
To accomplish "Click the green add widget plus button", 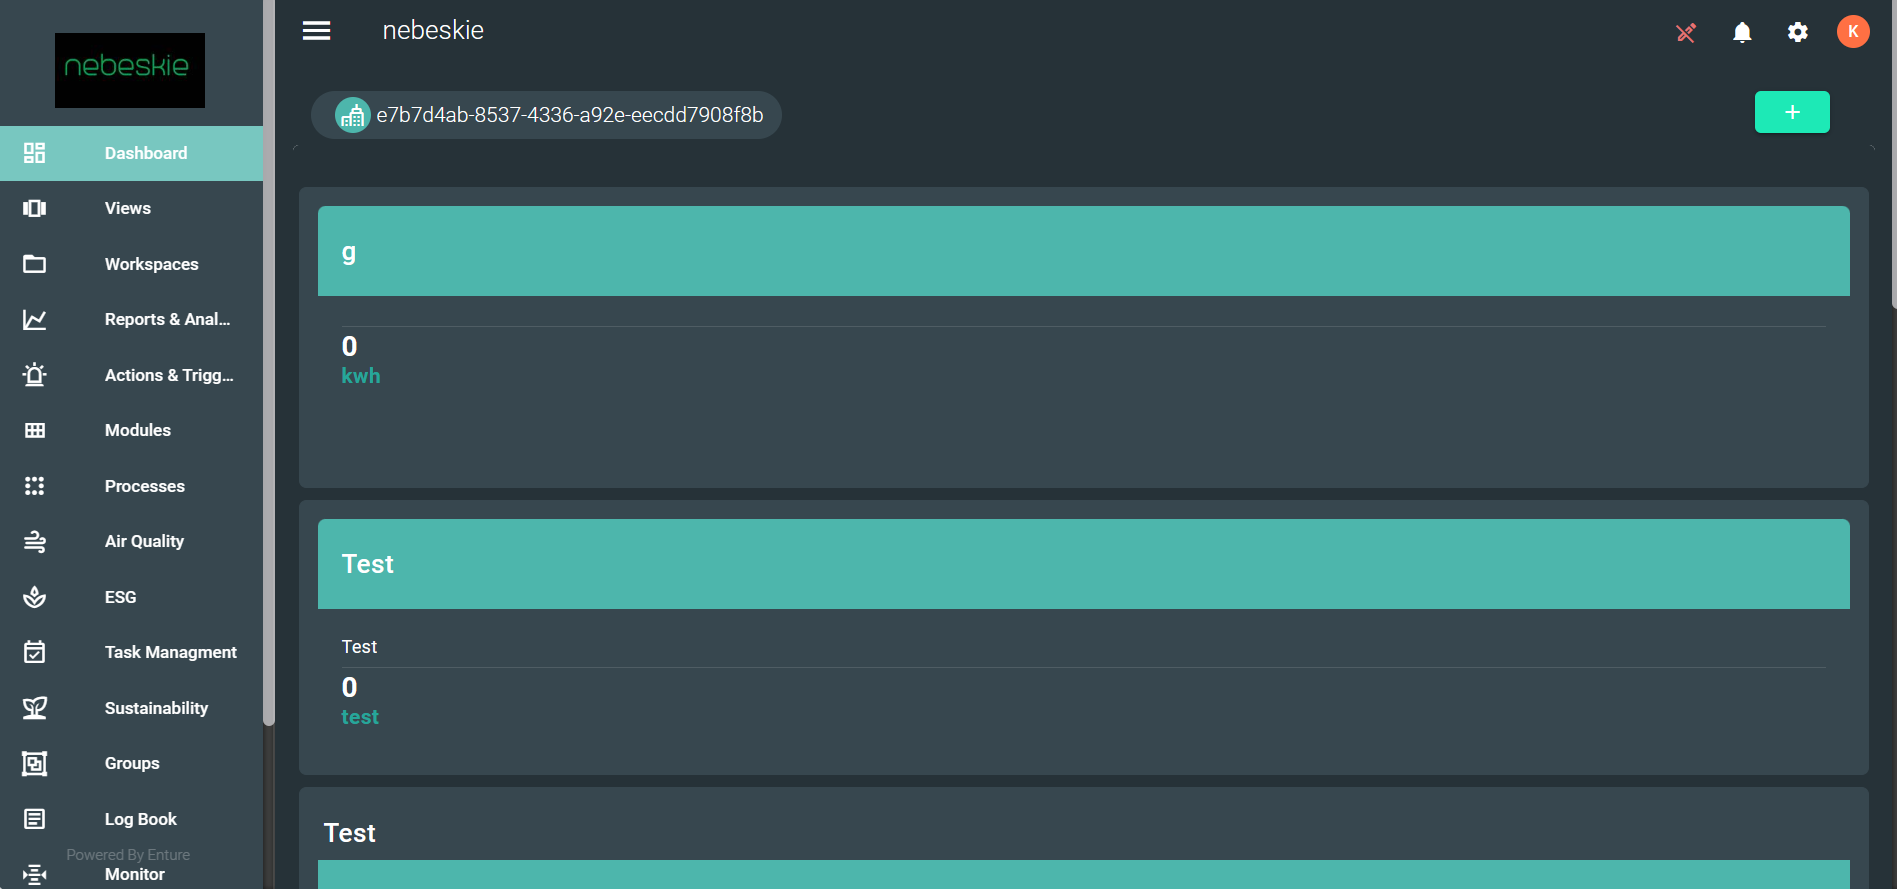I will click(x=1791, y=112).
